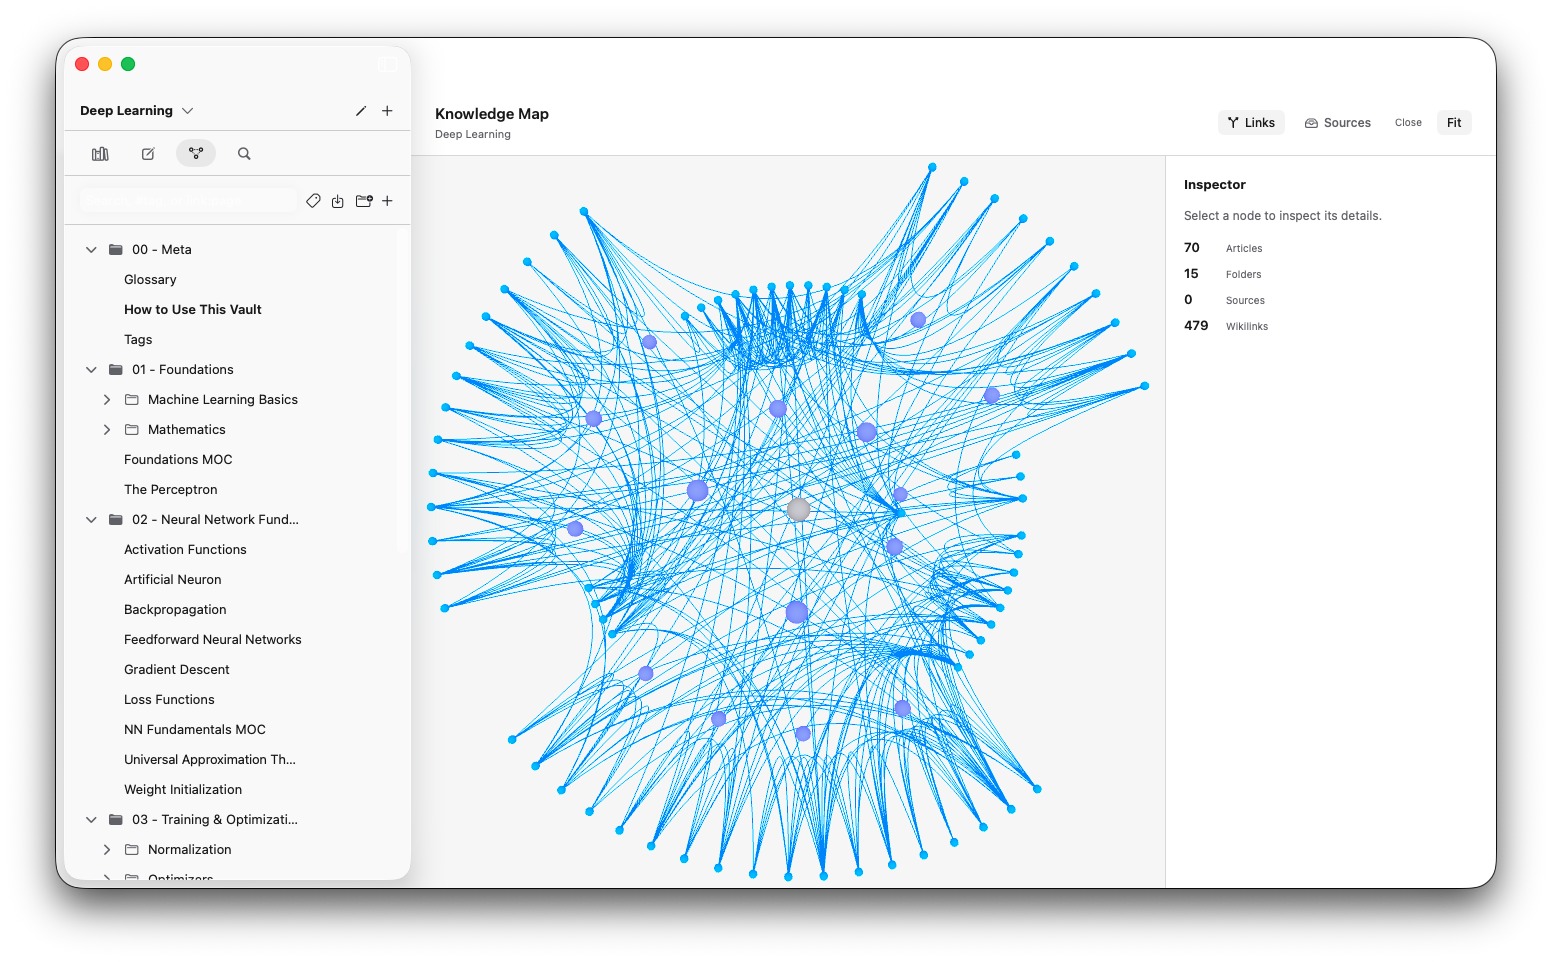The height and width of the screenshot is (962, 1552).
Task: Click the plus icon next to new folder icon
Action: coord(387,201)
